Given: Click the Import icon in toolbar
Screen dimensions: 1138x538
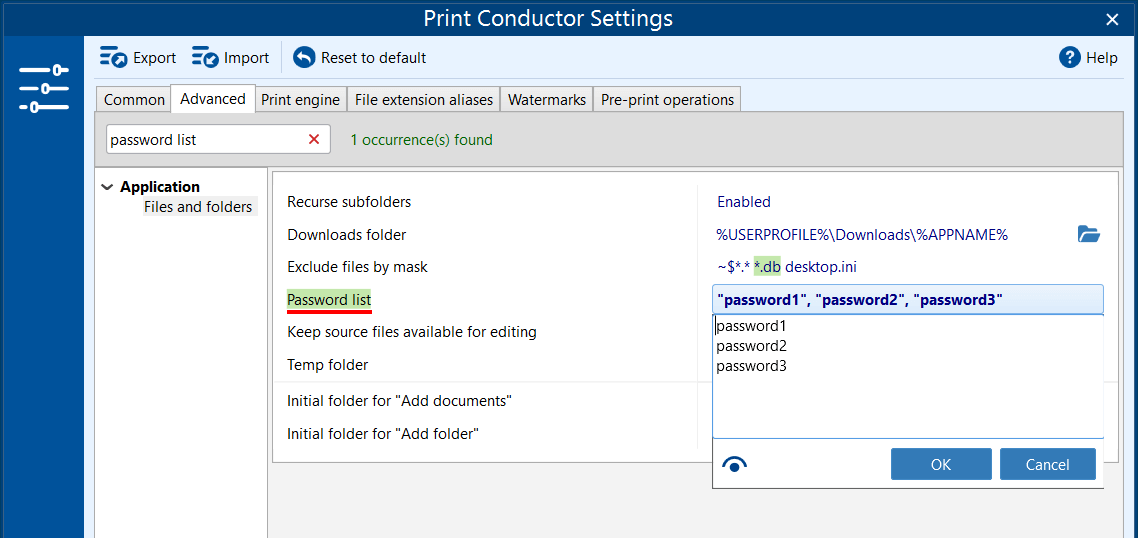Looking at the screenshot, I should [205, 58].
